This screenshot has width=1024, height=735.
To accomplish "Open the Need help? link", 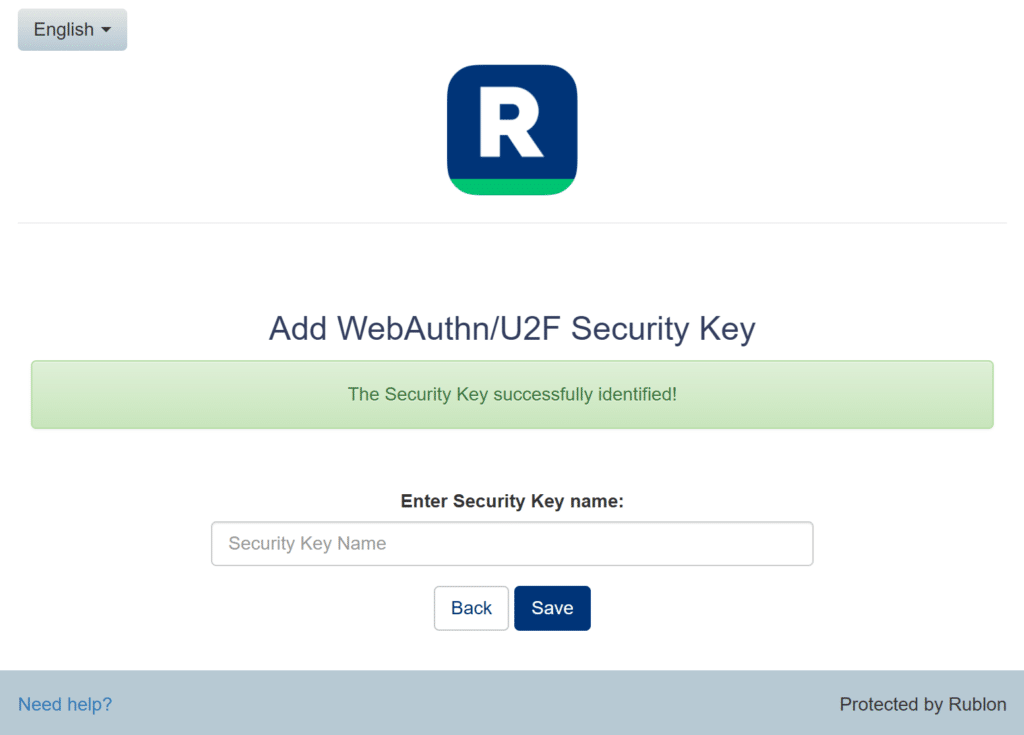I will [x=64, y=704].
